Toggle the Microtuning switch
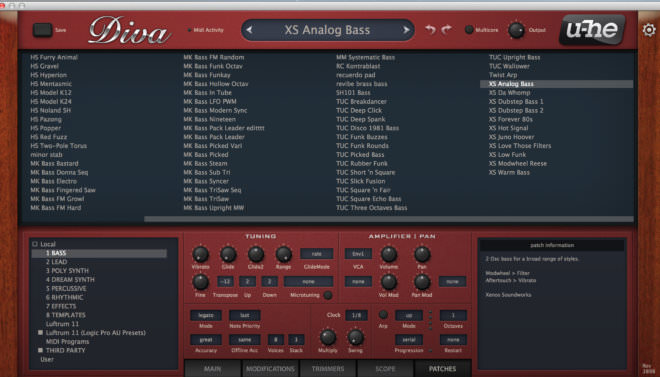This screenshot has width=660, height=377. 327,295
